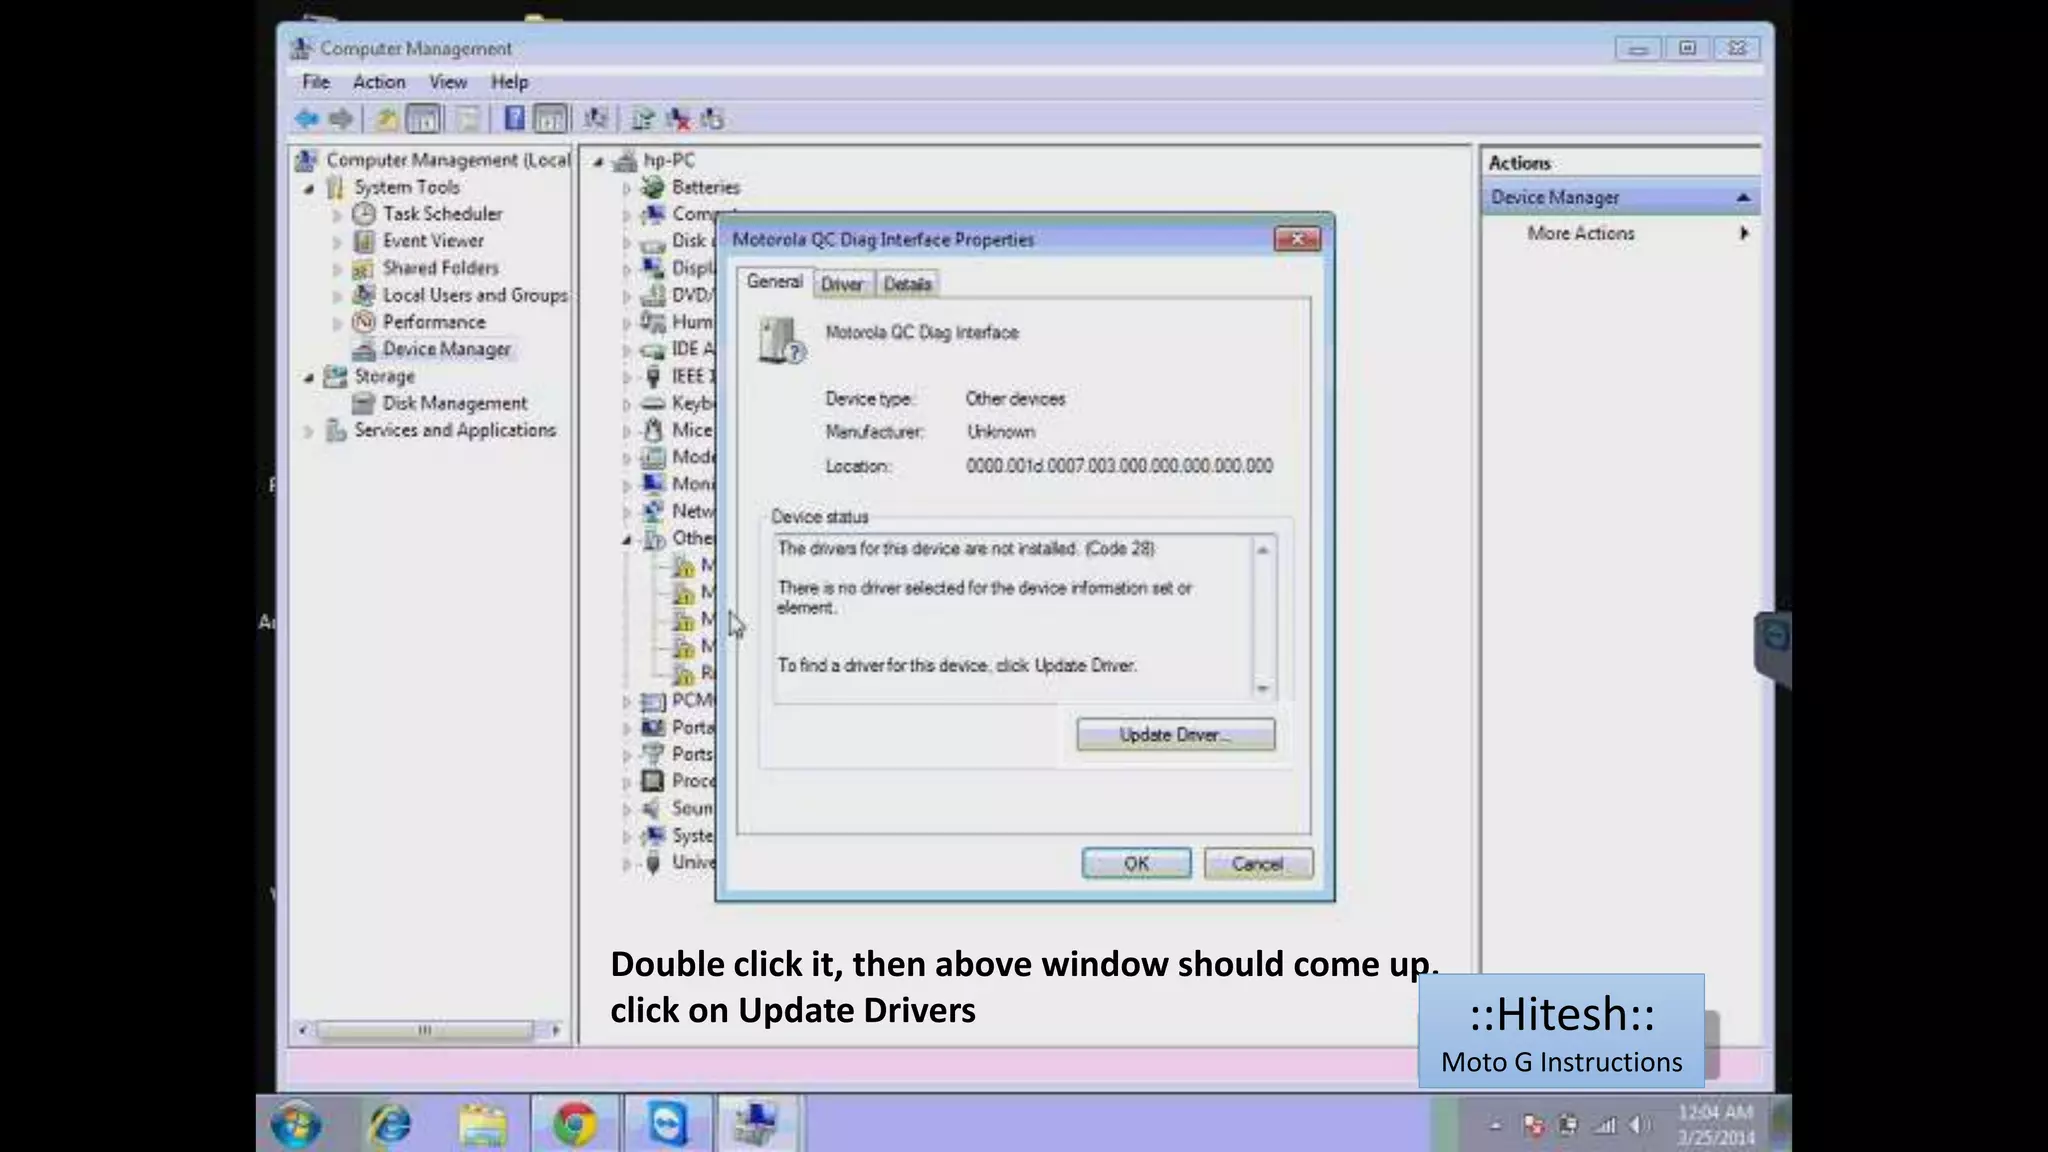Click the Forward arrow in the toolbar
Image resolution: width=2048 pixels, height=1152 pixels.
(x=341, y=119)
